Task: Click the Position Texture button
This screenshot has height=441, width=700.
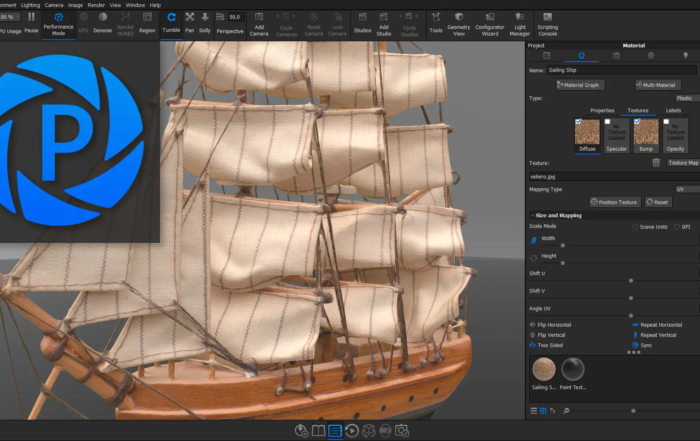Action: coord(615,202)
